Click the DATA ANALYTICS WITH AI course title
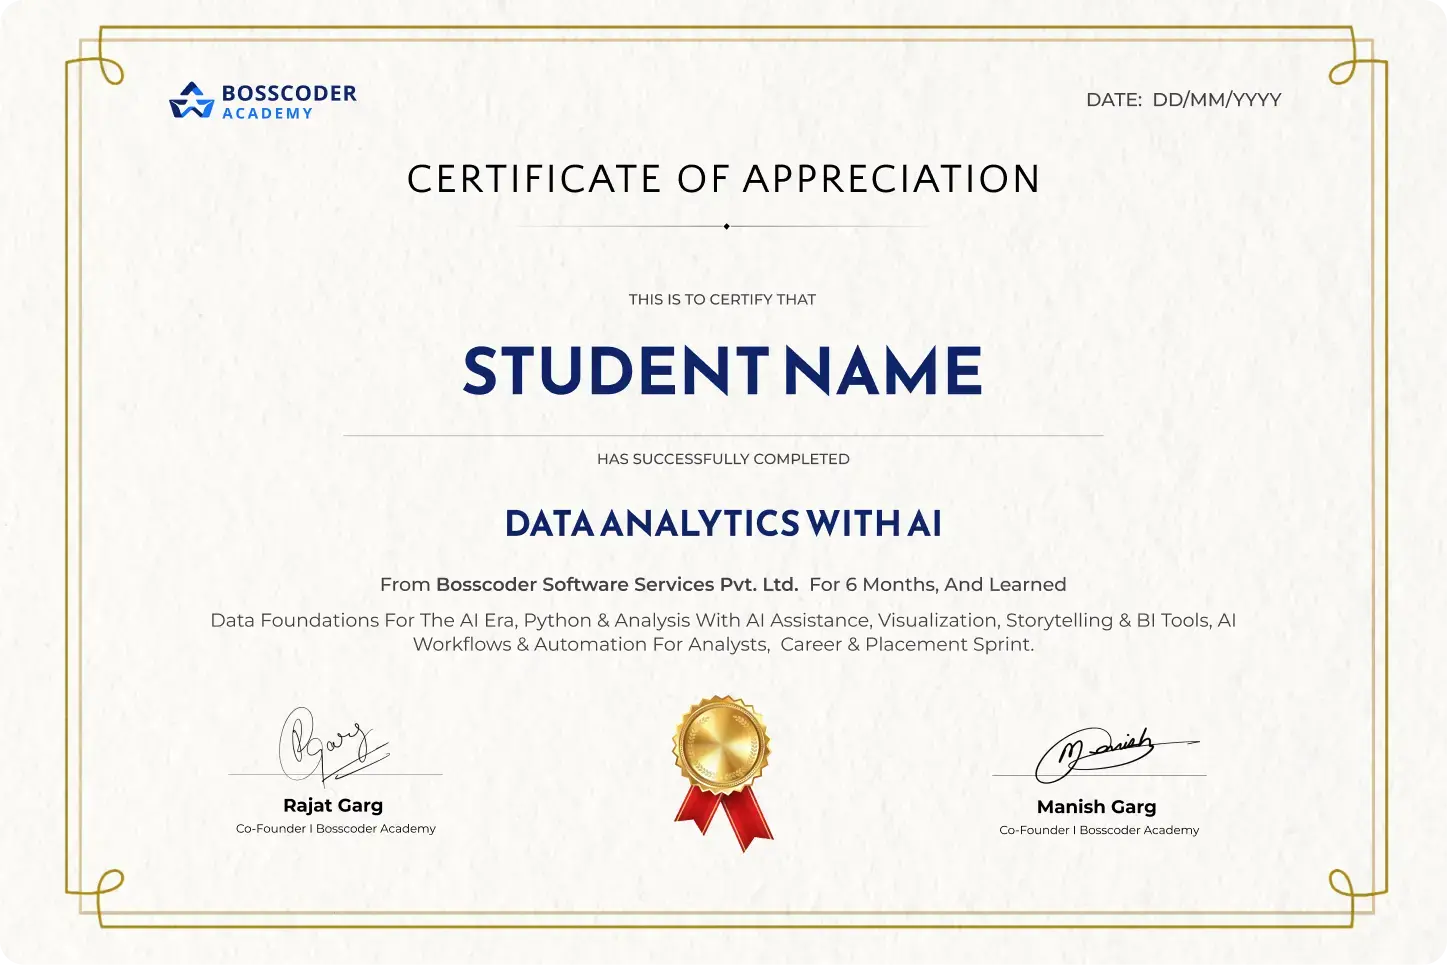1447x965 pixels. pyautogui.click(x=724, y=524)
